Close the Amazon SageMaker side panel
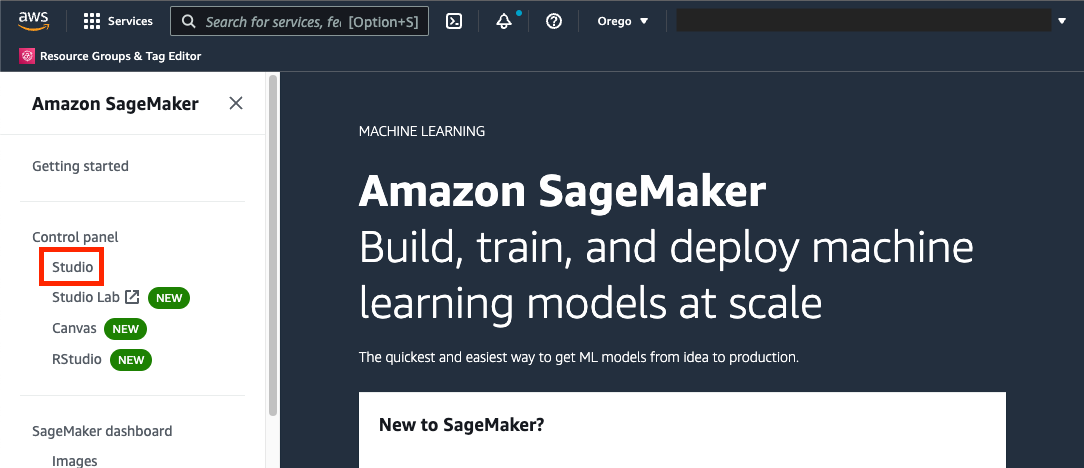This screenshot has height=468, width=1084. coord(236,103)
